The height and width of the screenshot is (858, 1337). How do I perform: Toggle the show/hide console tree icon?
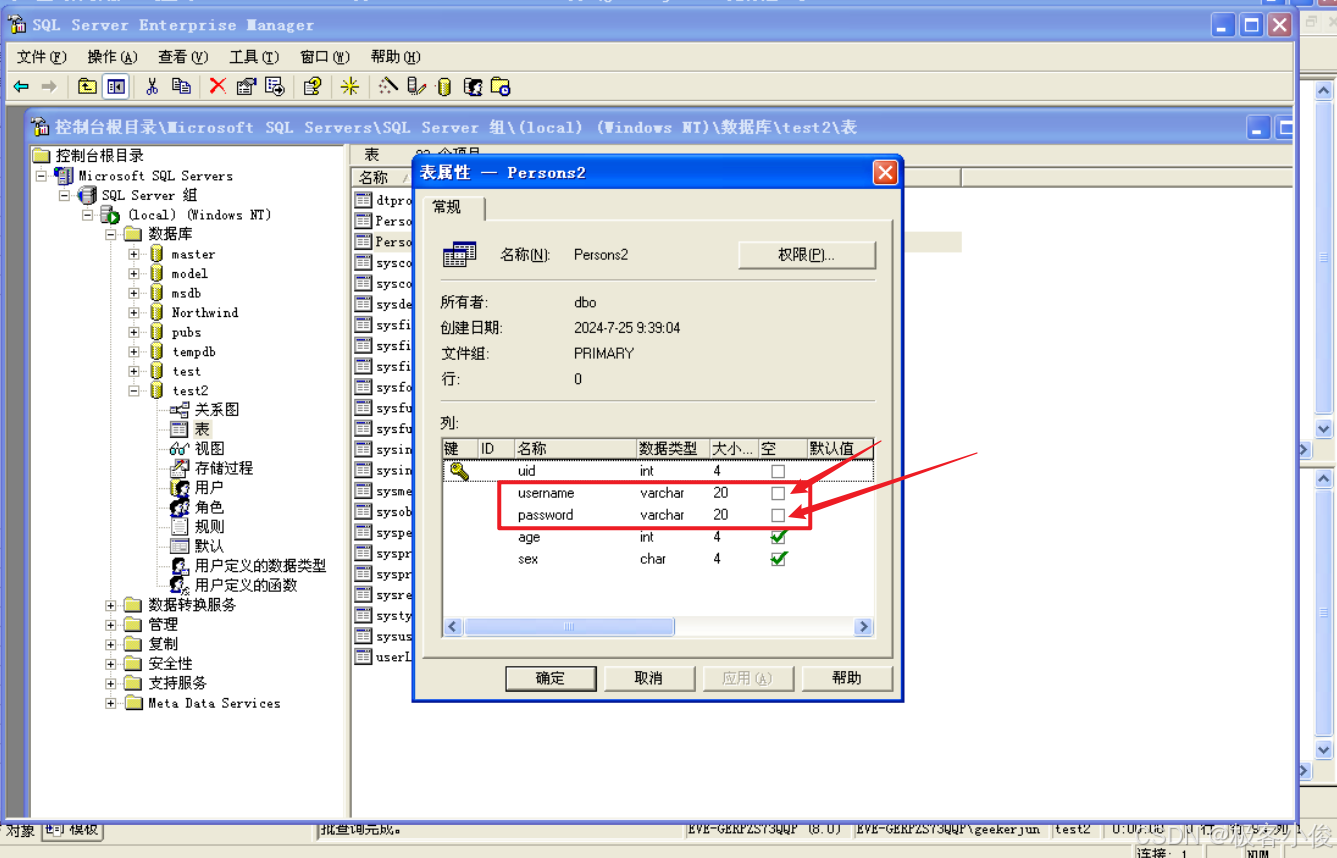pos(116,87)
